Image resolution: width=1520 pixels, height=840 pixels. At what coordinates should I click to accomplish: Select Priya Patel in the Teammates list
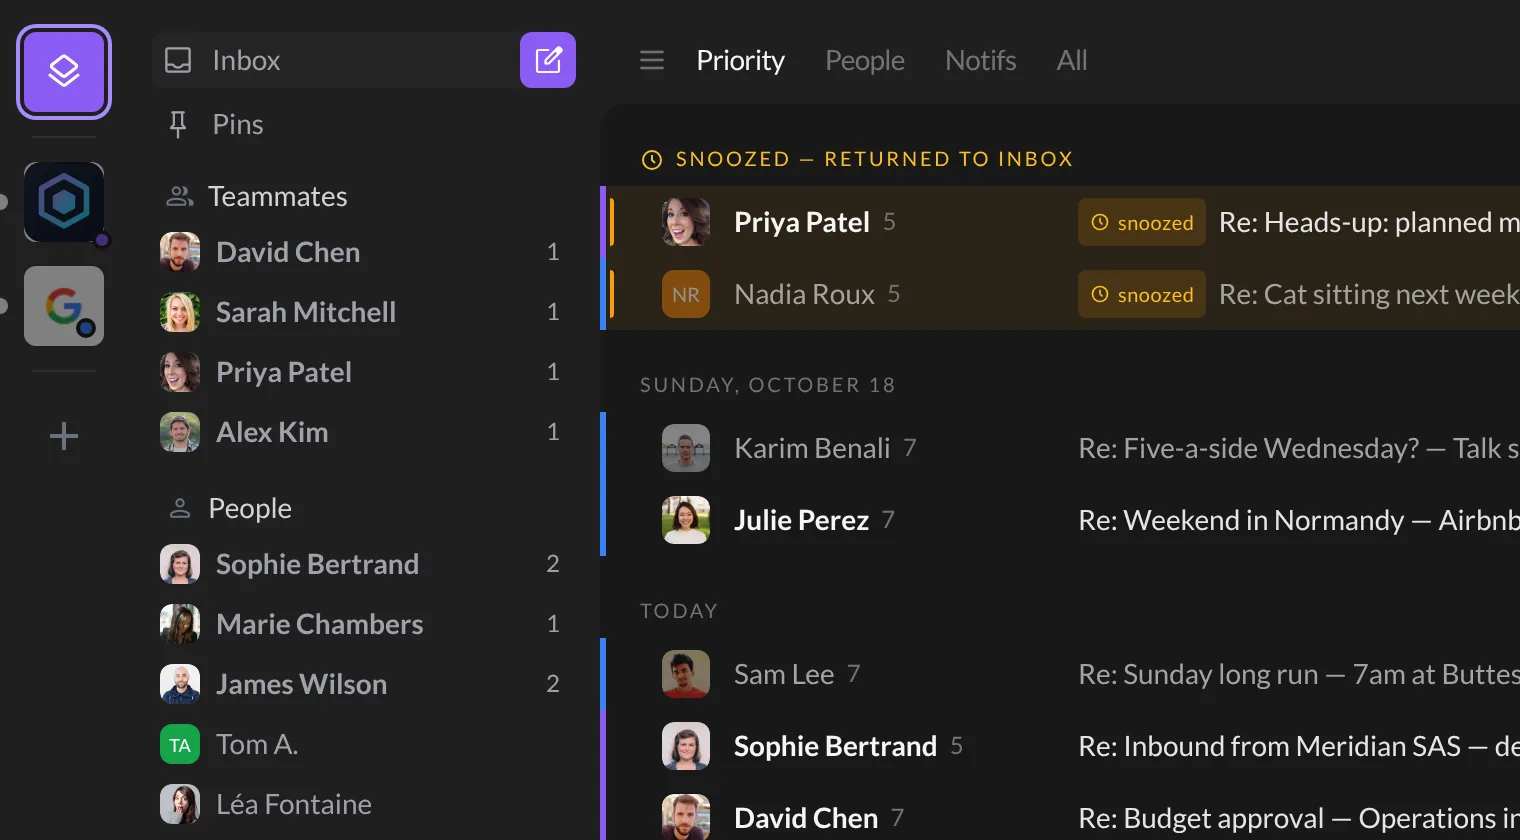pos(364,372)
